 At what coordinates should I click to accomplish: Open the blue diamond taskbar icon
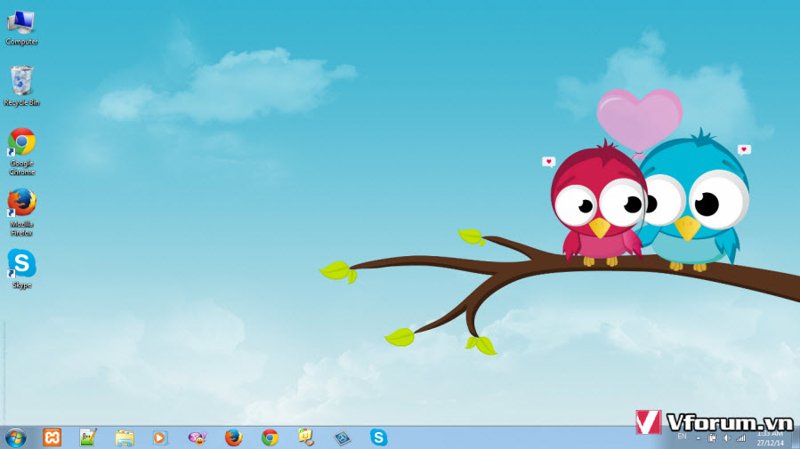coord(342,438)
